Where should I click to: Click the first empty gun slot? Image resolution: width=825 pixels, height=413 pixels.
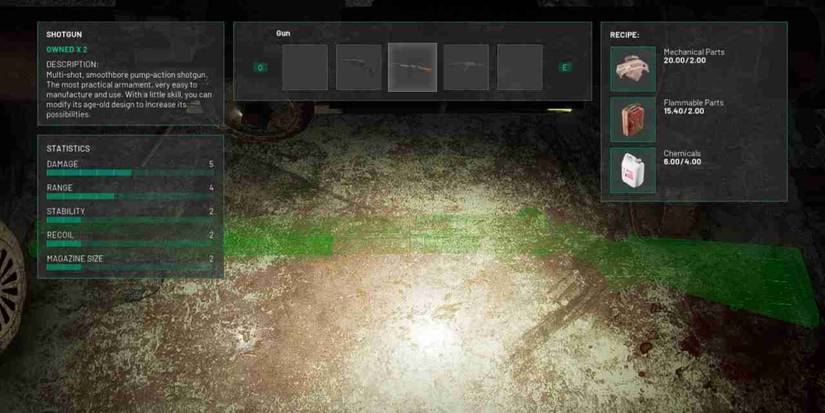[x=305, y=67]
